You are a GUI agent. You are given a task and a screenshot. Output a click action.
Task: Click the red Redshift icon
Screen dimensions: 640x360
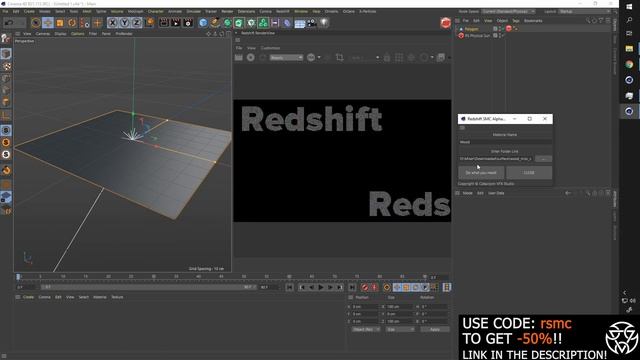pos(445,23)
